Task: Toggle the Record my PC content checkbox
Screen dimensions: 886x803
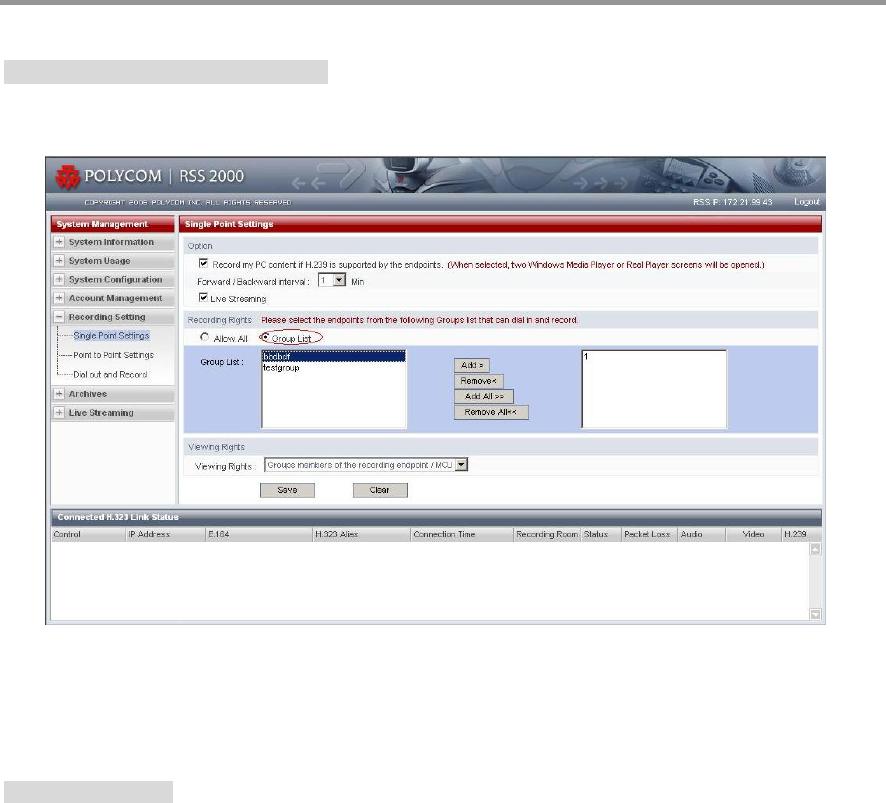Action: [203, 263]
